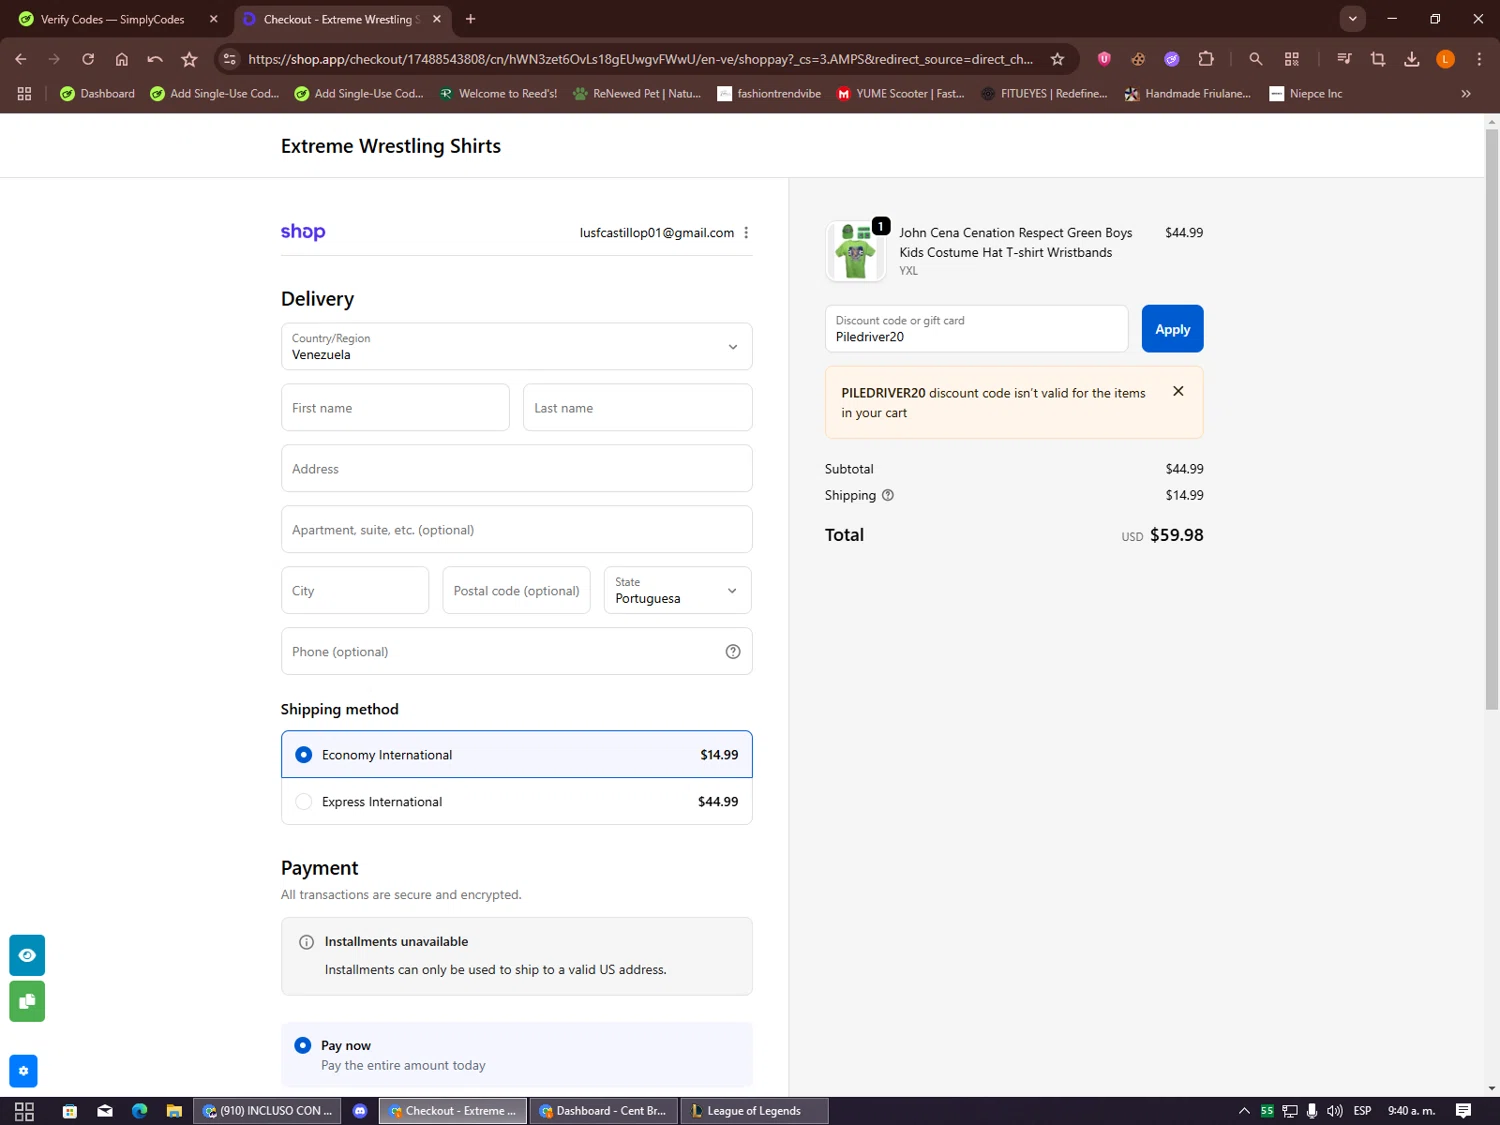Focus the Discount code or gift card field
The image size is (1500, 1125).
pos(976,329)
